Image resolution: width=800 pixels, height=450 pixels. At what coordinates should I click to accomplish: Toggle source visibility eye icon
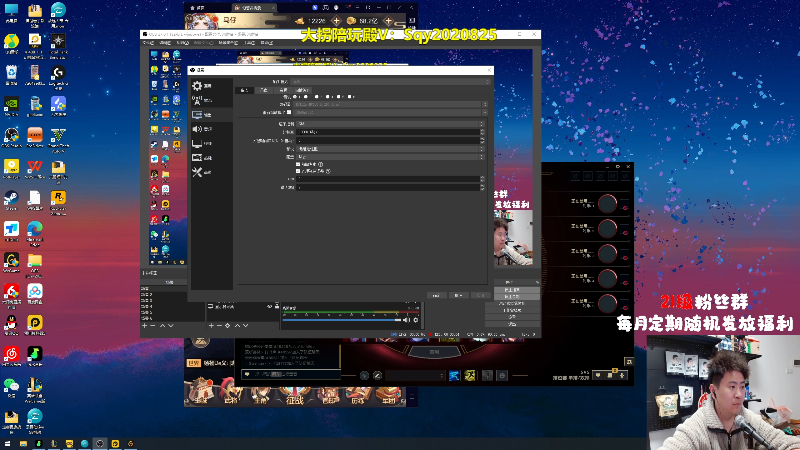tap(269, 307)
